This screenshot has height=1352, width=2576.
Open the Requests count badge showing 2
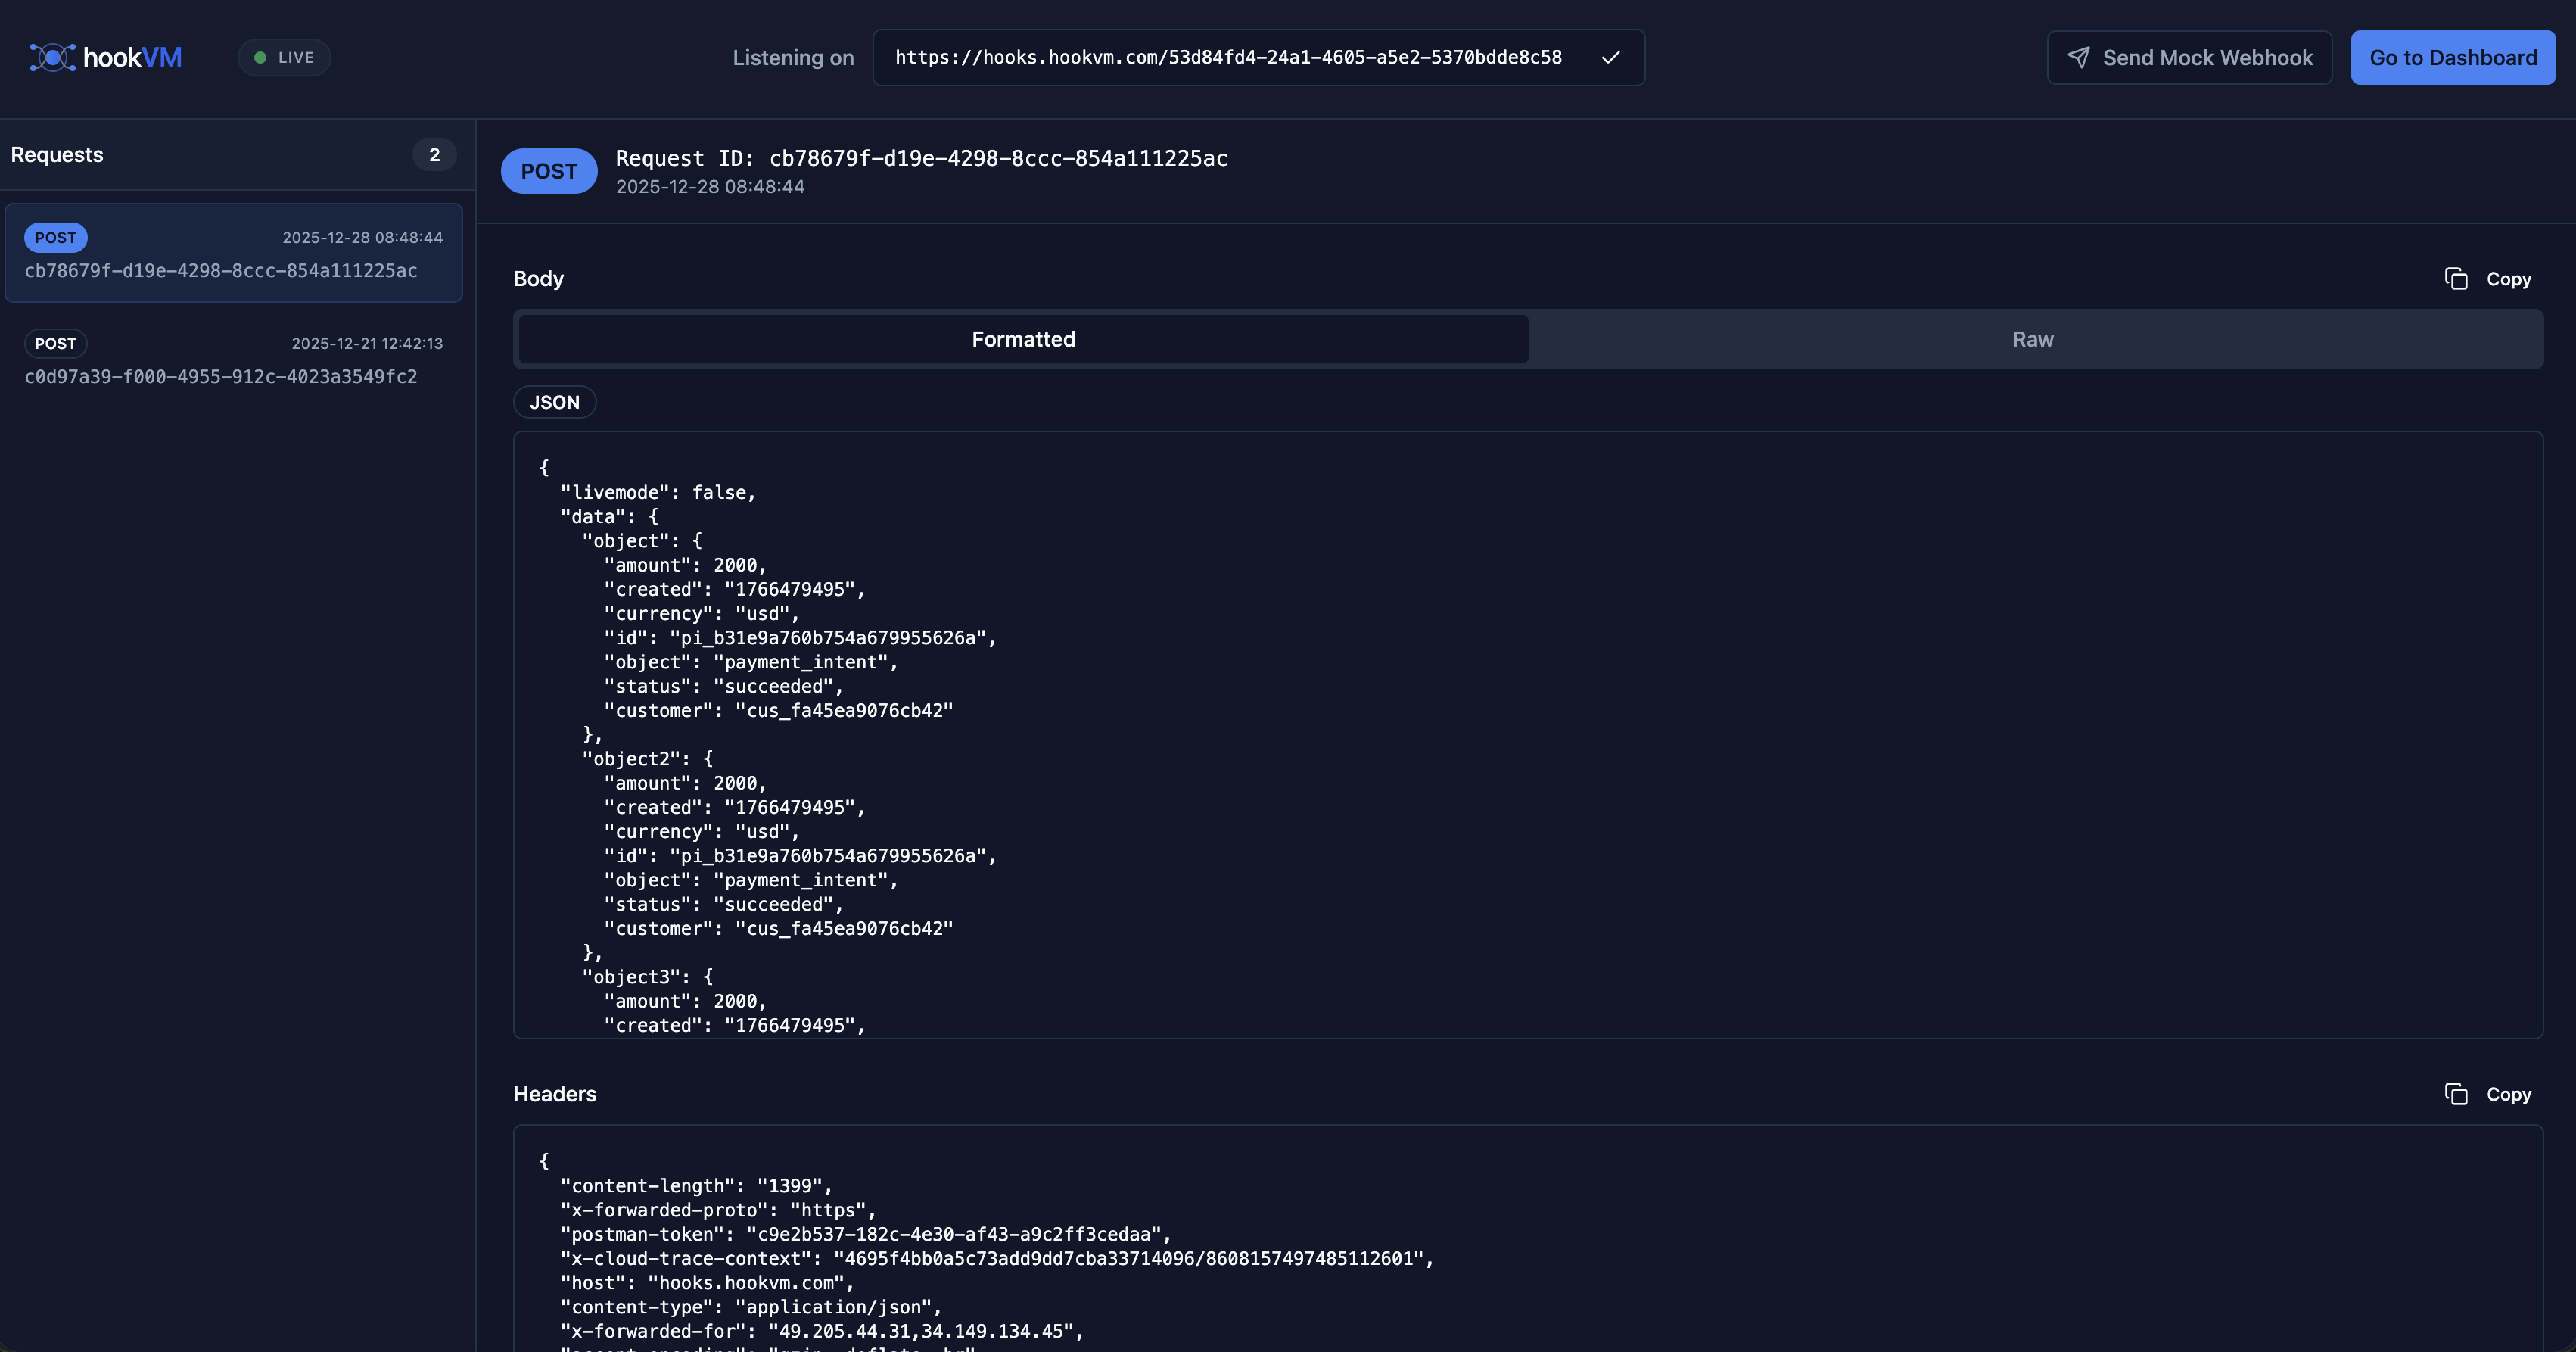434,154
